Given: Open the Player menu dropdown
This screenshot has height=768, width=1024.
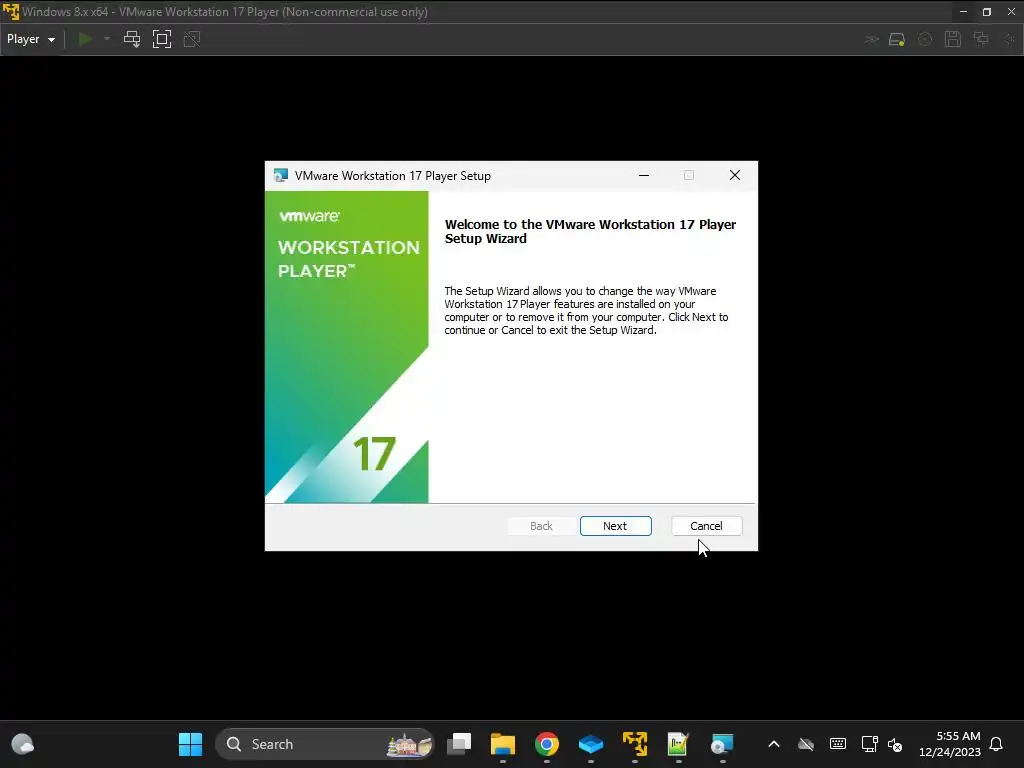Looking at the screenshot, I should click(31, 39).
